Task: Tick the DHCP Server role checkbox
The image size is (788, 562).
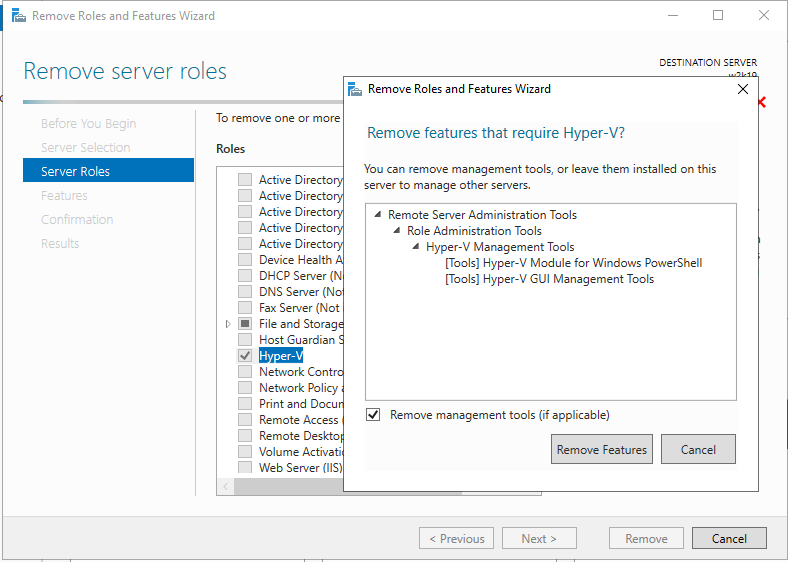Action: click(245, 276)
